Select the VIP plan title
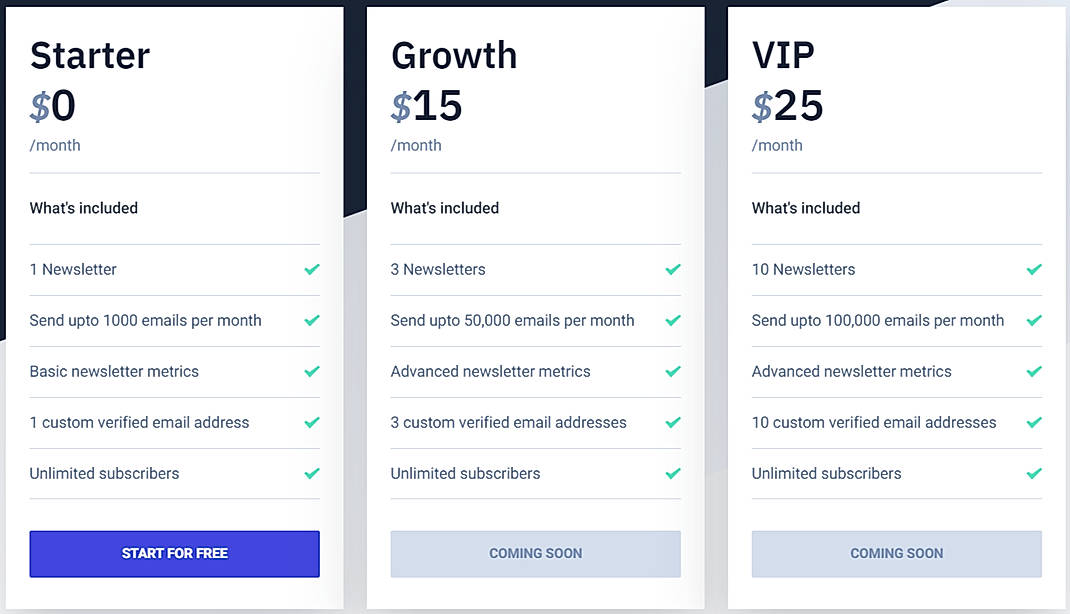This screenshot has width=1070, height=614. coord(785,56)
